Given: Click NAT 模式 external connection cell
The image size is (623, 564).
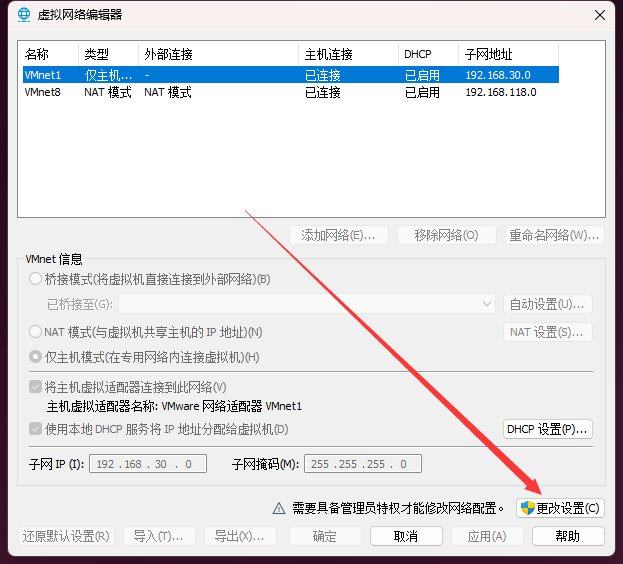Looking at the screenshot, I should 168,92.
